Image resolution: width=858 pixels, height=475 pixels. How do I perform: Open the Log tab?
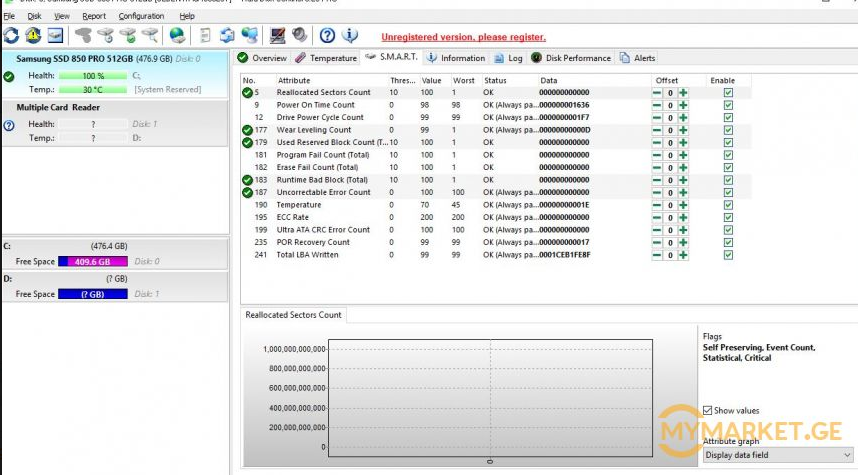click(508, 58)
